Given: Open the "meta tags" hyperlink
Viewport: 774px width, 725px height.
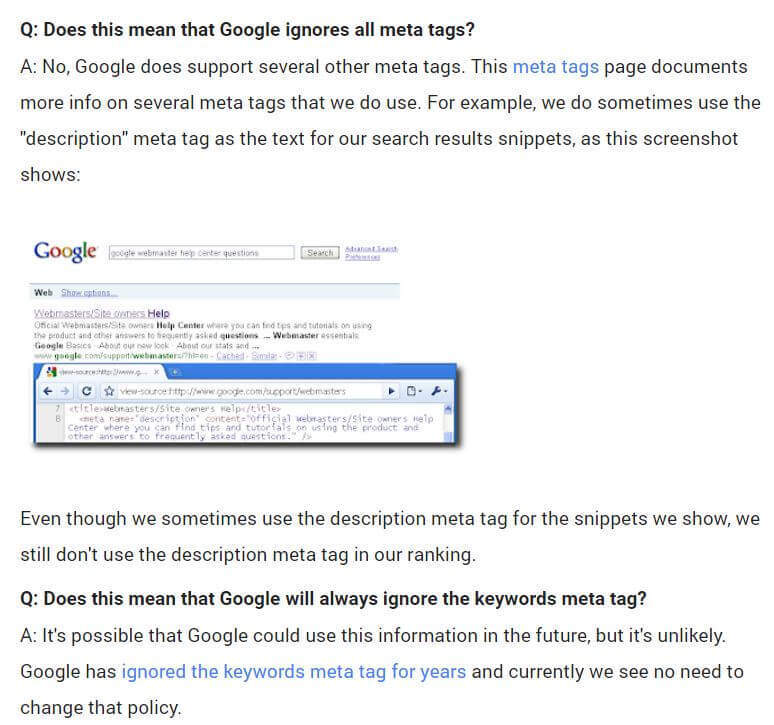Looking at the screenshot, I should coord(555,67).
